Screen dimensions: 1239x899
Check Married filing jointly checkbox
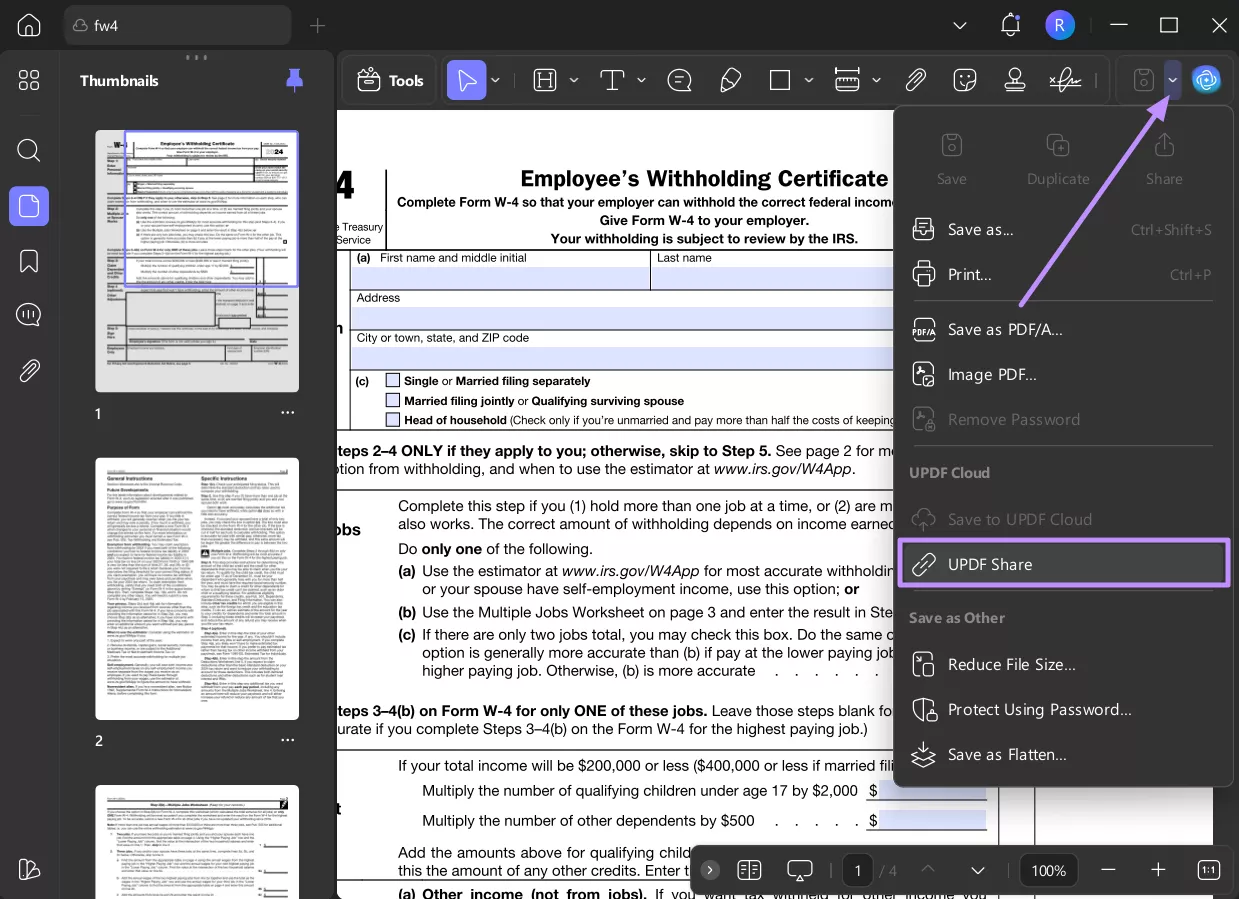pyautogui.click(x=393, y=400)
